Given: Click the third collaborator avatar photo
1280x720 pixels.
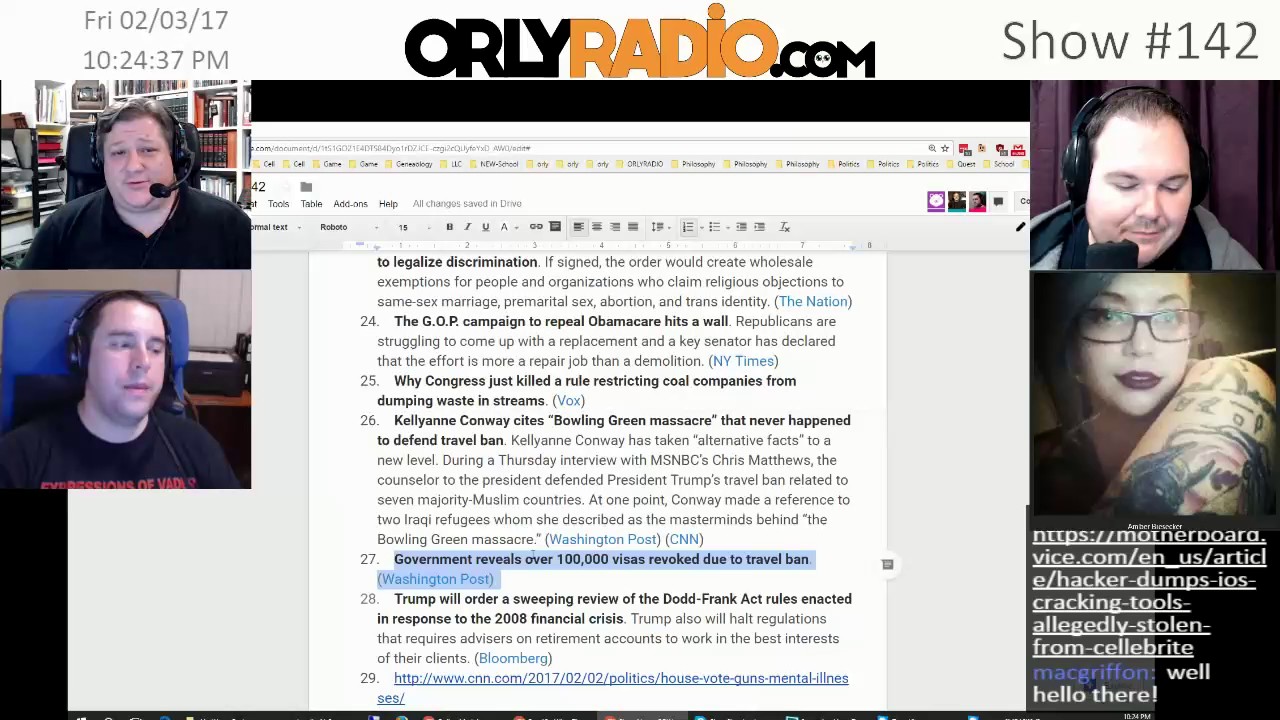Looking at the screenshot, I should tap(977, 201).
